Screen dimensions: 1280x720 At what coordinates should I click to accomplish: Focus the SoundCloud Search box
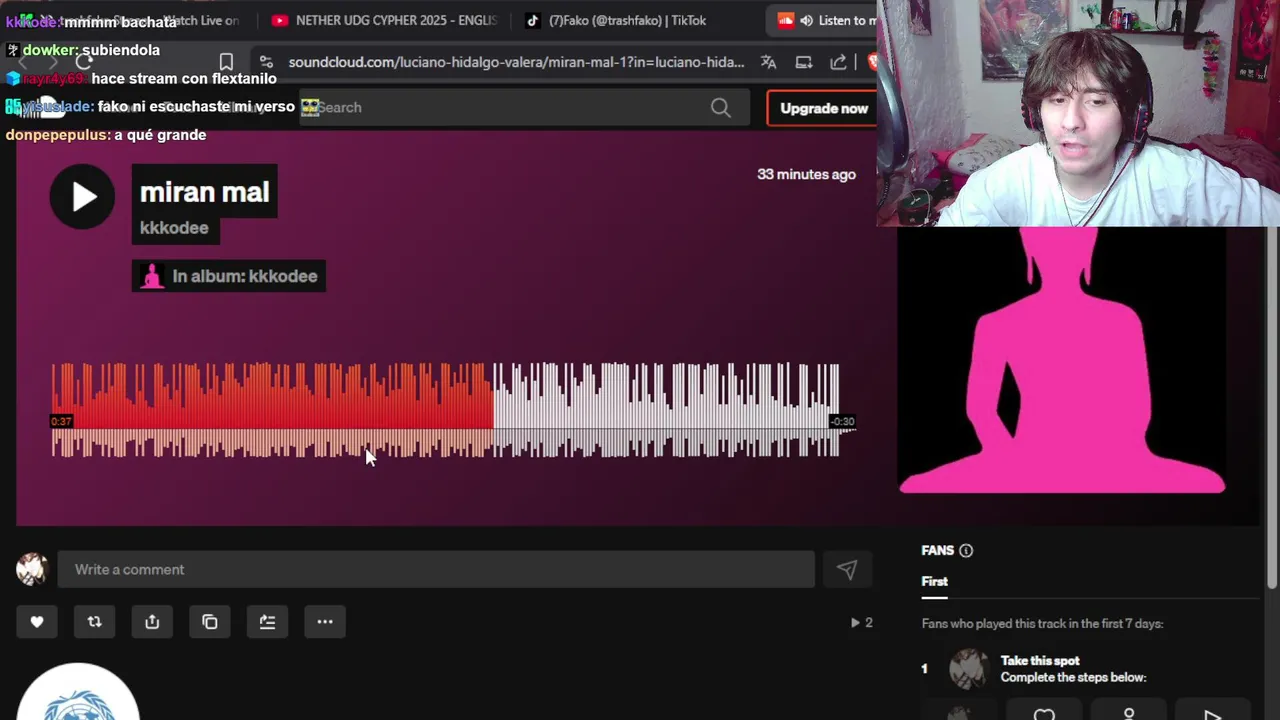coord(524,108)
